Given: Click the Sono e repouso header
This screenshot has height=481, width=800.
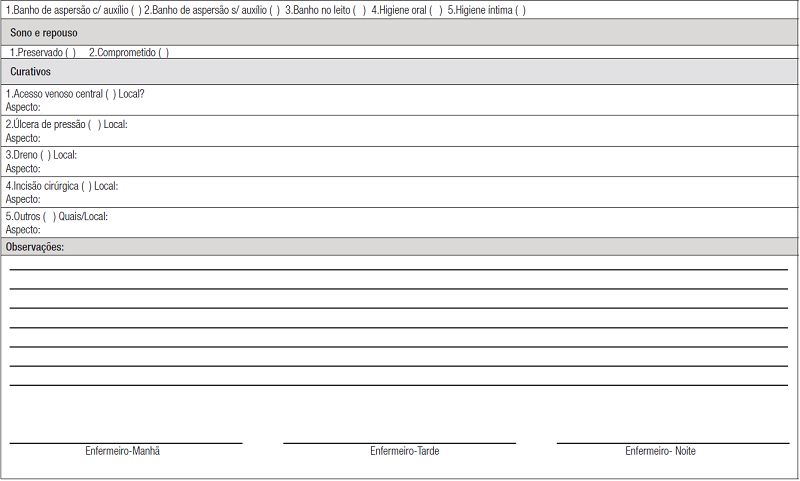Looking at the screenshot, I should (x=43, y=32).
